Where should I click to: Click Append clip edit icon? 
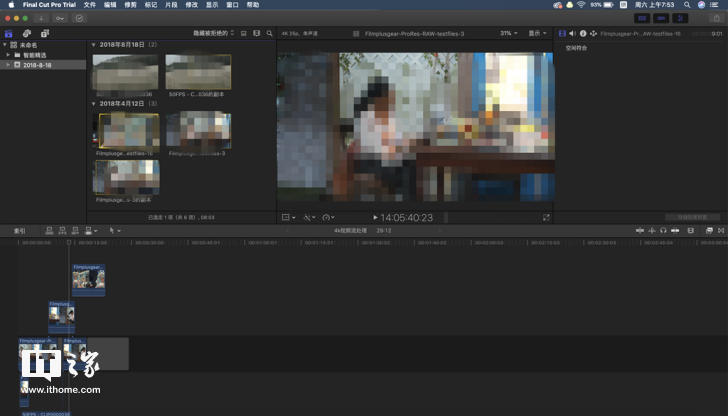[x=75, y=231]
